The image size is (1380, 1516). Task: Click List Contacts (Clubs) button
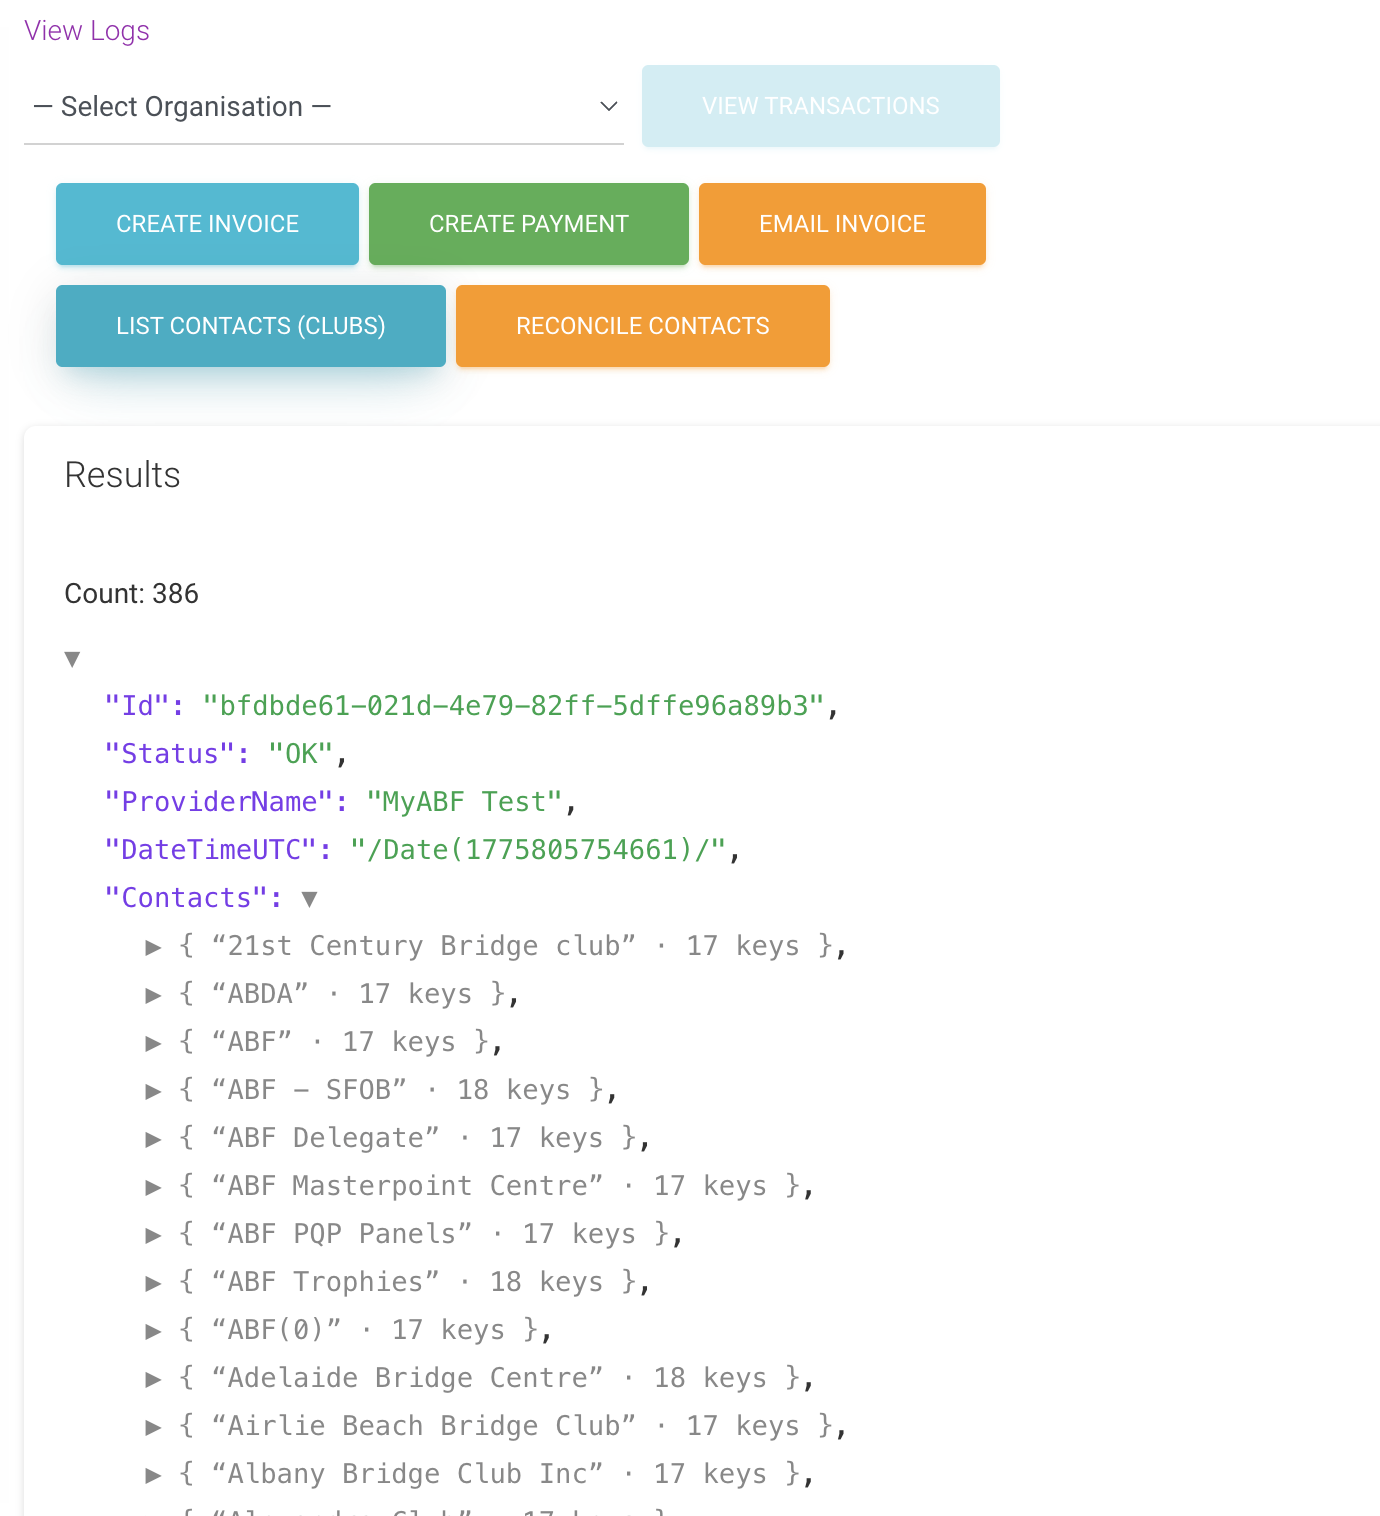pyautogui.click(x=250, y=326)
